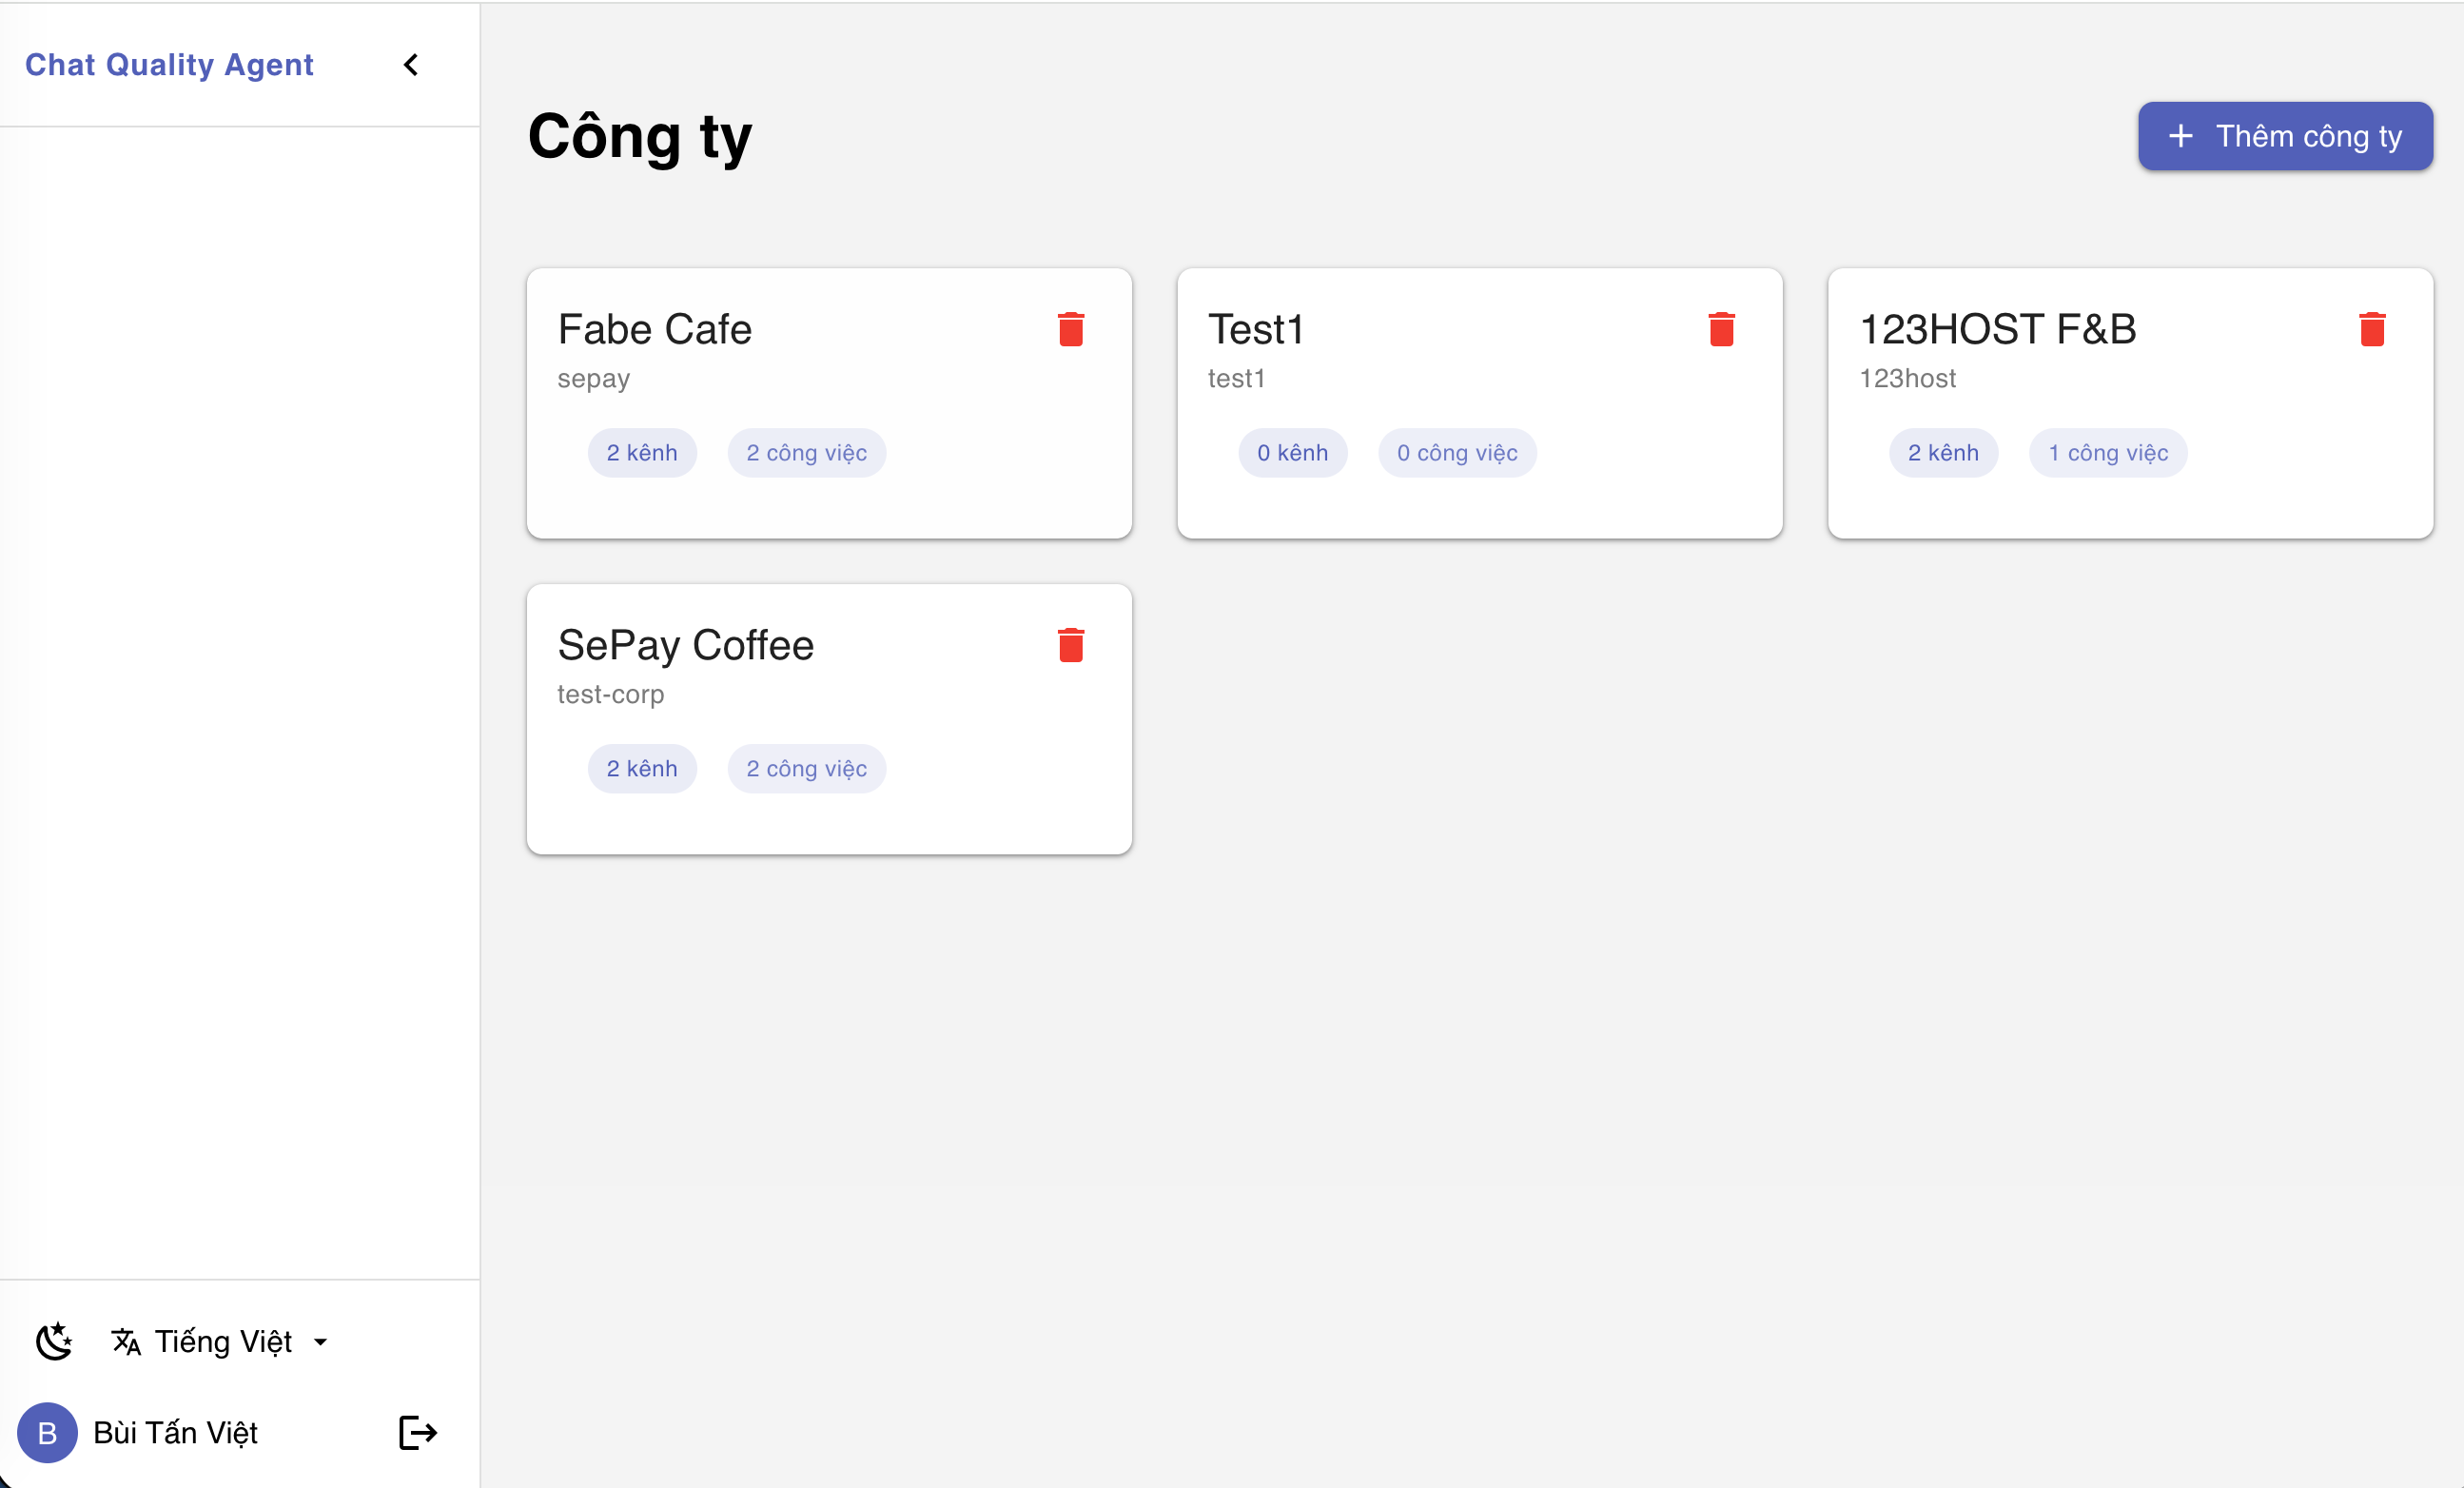Click the B user avatar
Viewport: 2464px width, 1488px height.
click(x=47, y=1432)
